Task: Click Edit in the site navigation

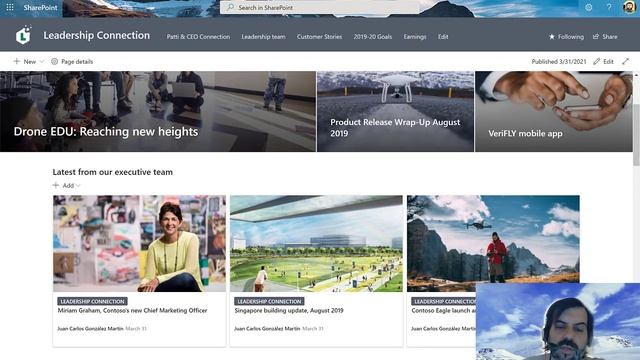Action: tap(443, 37)
